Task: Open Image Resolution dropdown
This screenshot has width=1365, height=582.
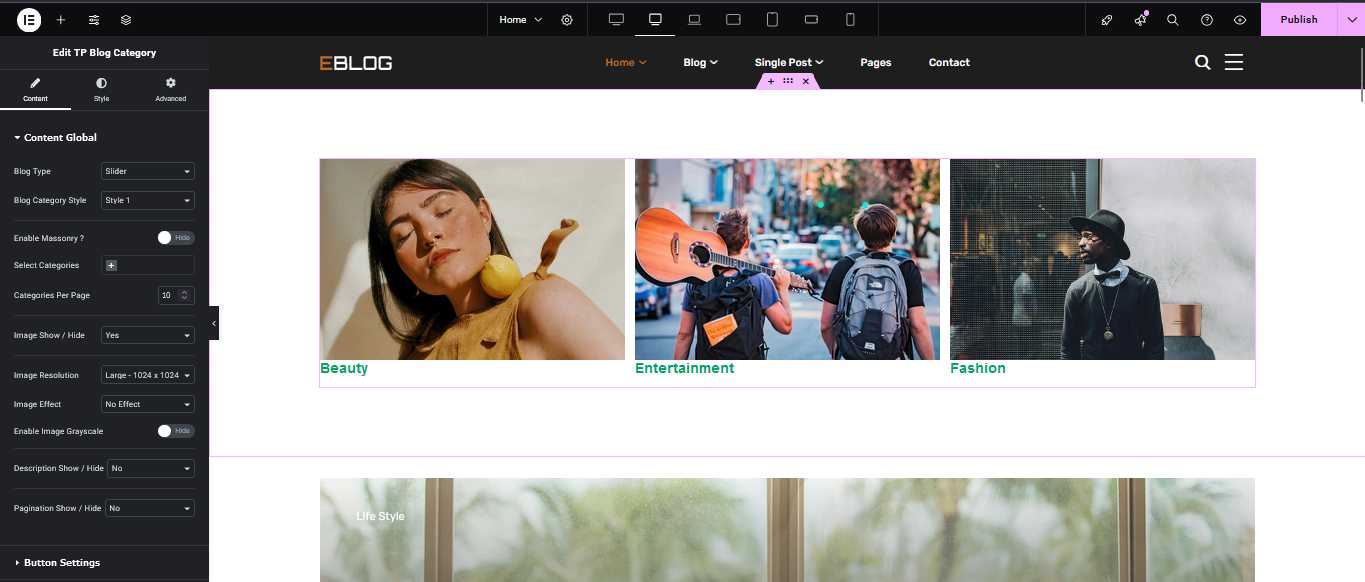Action: pyautogui.click(x=147, y=375)
